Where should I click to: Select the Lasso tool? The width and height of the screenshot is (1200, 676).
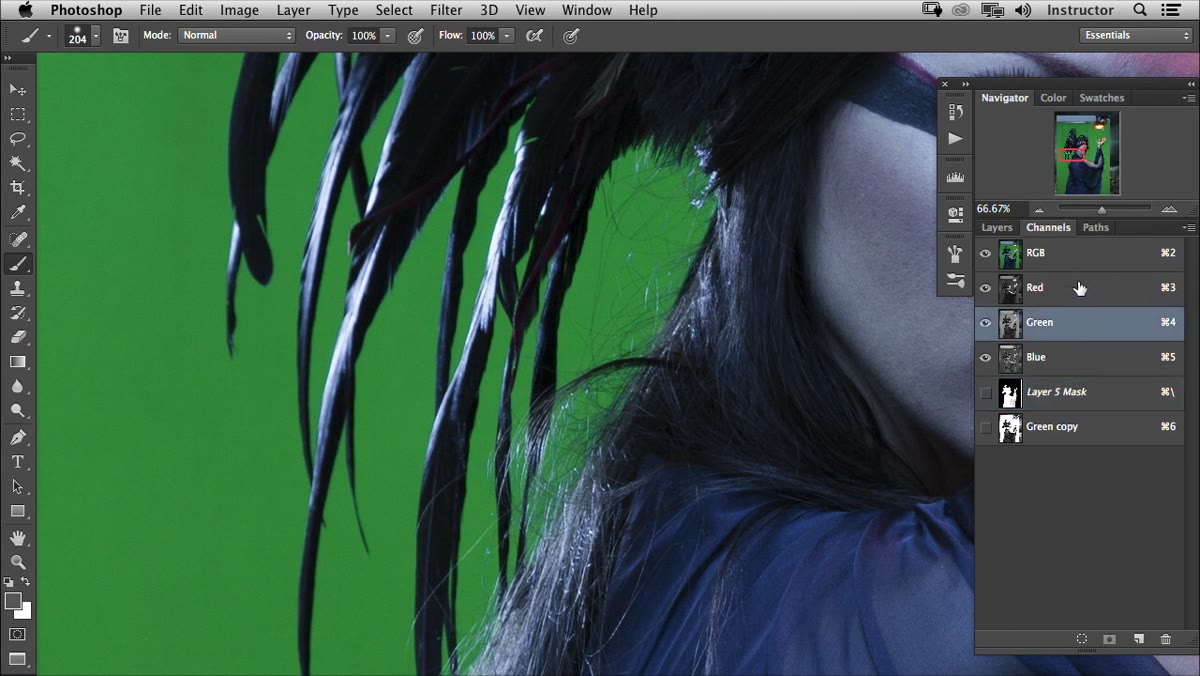18,139
